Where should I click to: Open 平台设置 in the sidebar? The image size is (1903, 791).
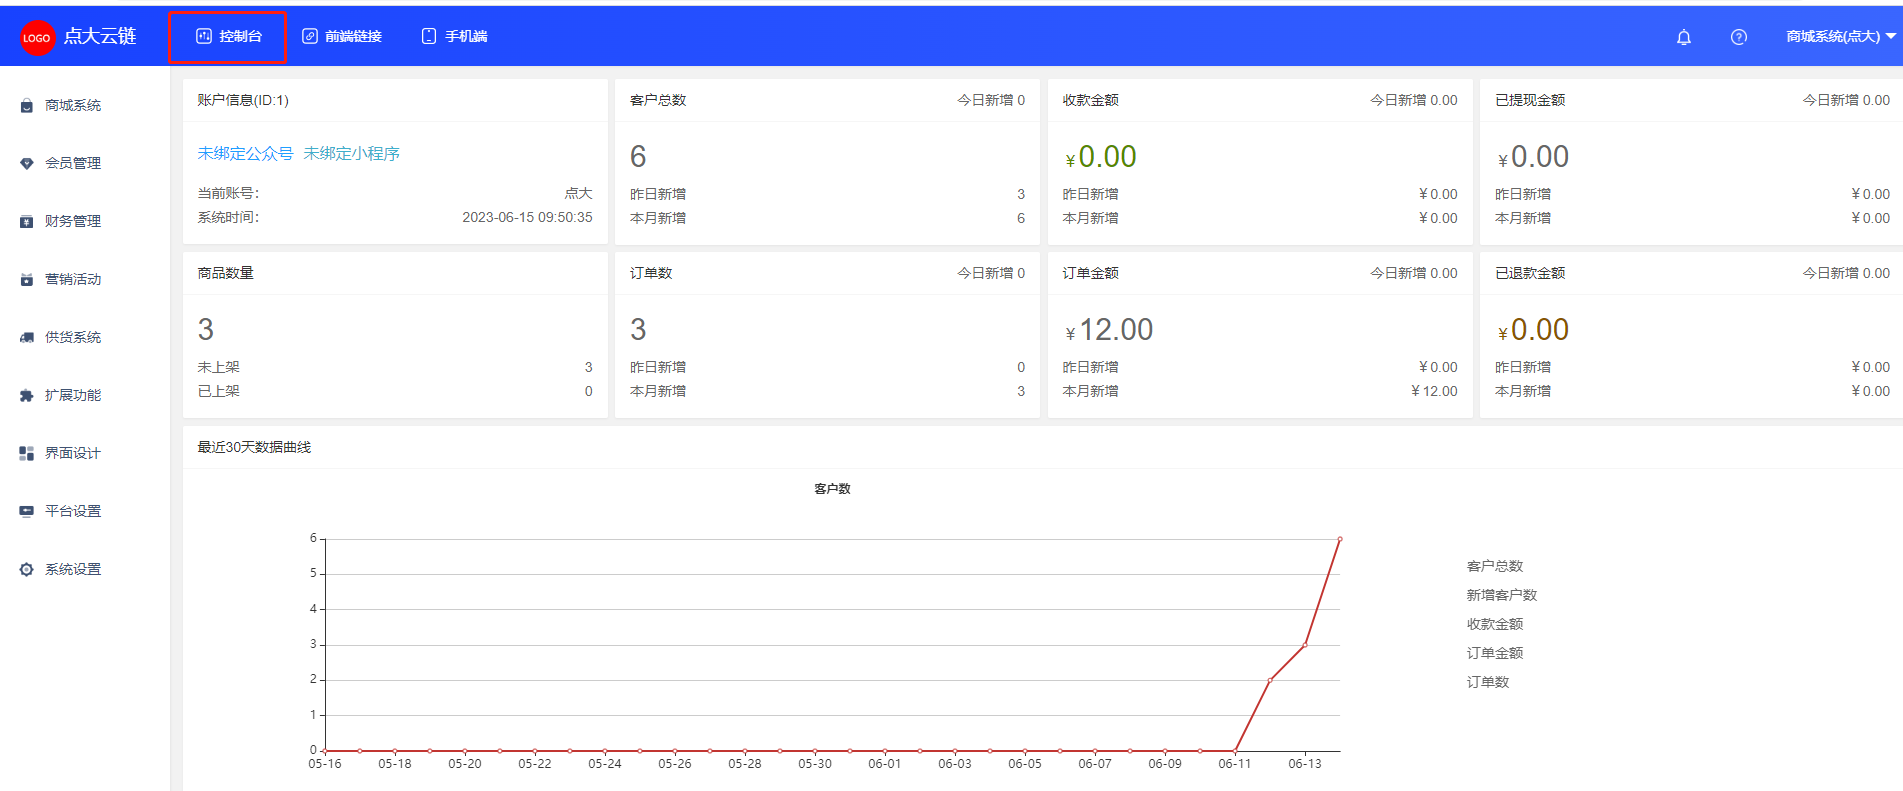click(73, 511)
